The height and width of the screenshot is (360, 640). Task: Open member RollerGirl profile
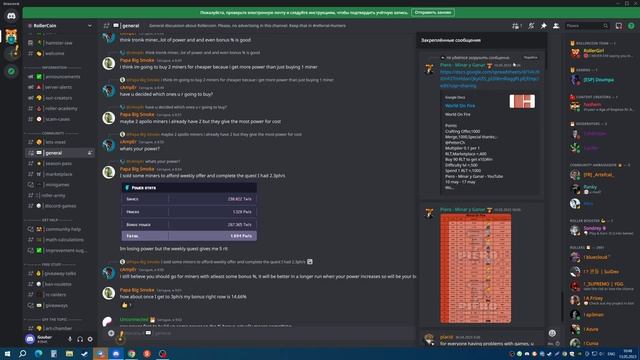(x=601, y=53)
